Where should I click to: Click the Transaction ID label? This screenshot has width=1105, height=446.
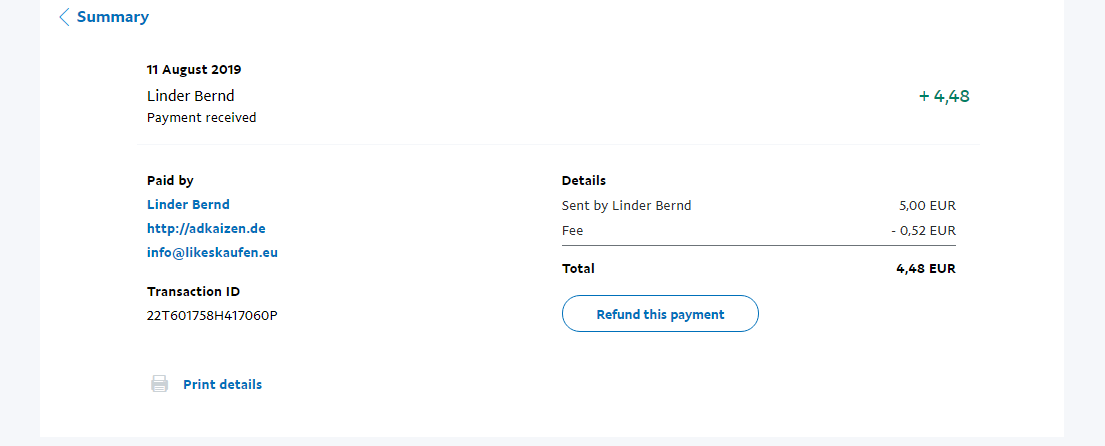coord(193,292)
